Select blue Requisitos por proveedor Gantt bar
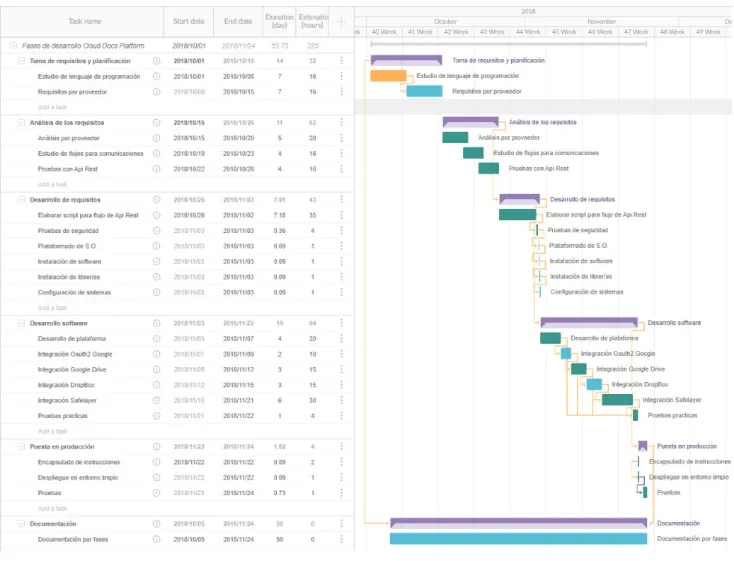This screenshot has width=734, height=561. [424, 91]
